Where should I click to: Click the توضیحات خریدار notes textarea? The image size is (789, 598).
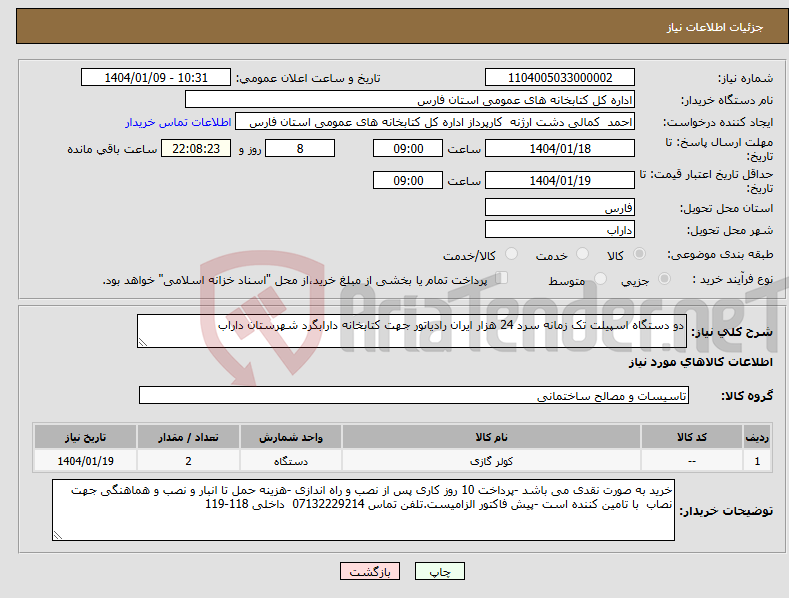tap(363, 510)
